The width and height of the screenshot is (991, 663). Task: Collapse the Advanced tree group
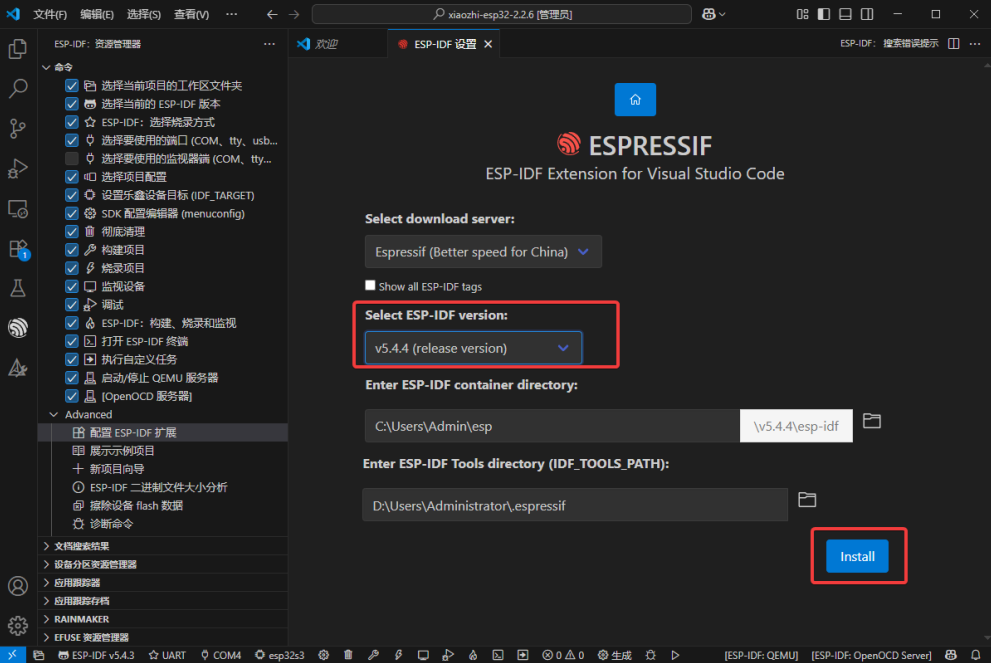pyautogui.click(x=54, y=415)
